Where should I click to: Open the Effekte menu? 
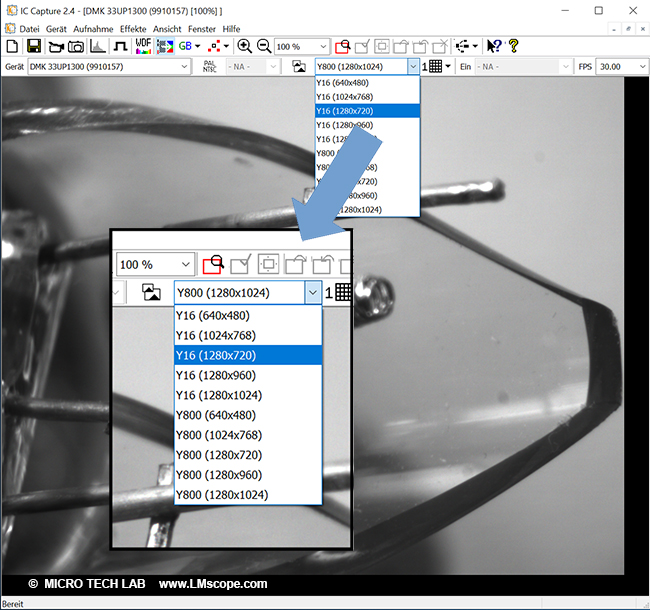[x=132, y=30]
